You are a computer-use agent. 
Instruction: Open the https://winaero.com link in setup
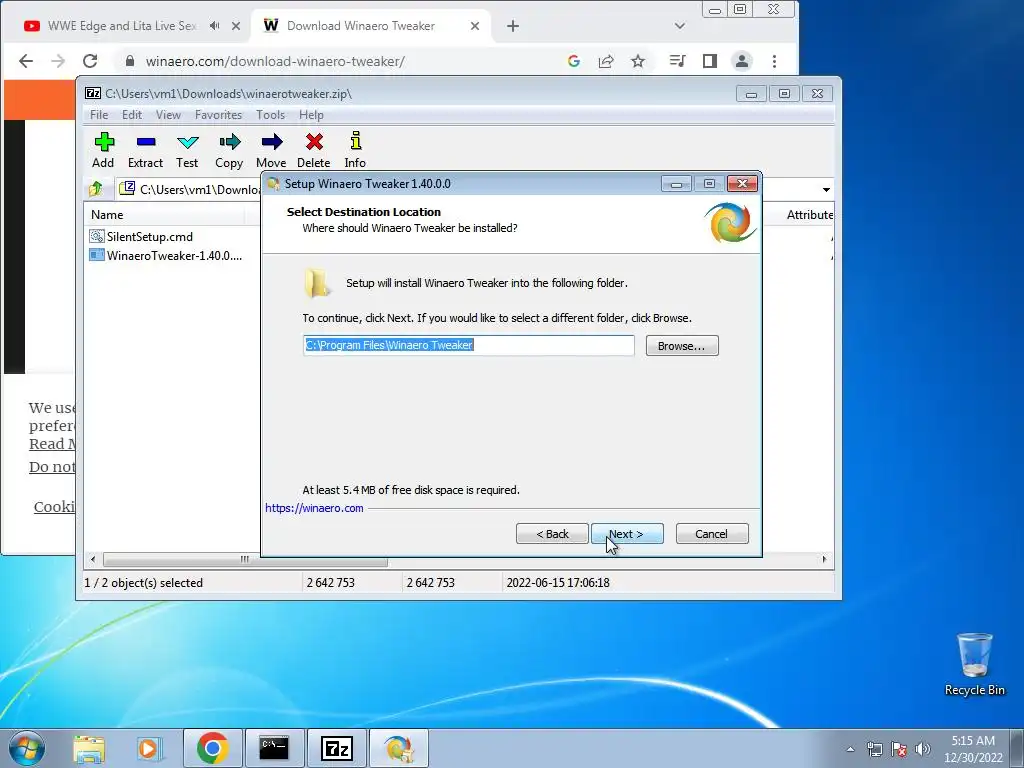click(x=314, y=508)
